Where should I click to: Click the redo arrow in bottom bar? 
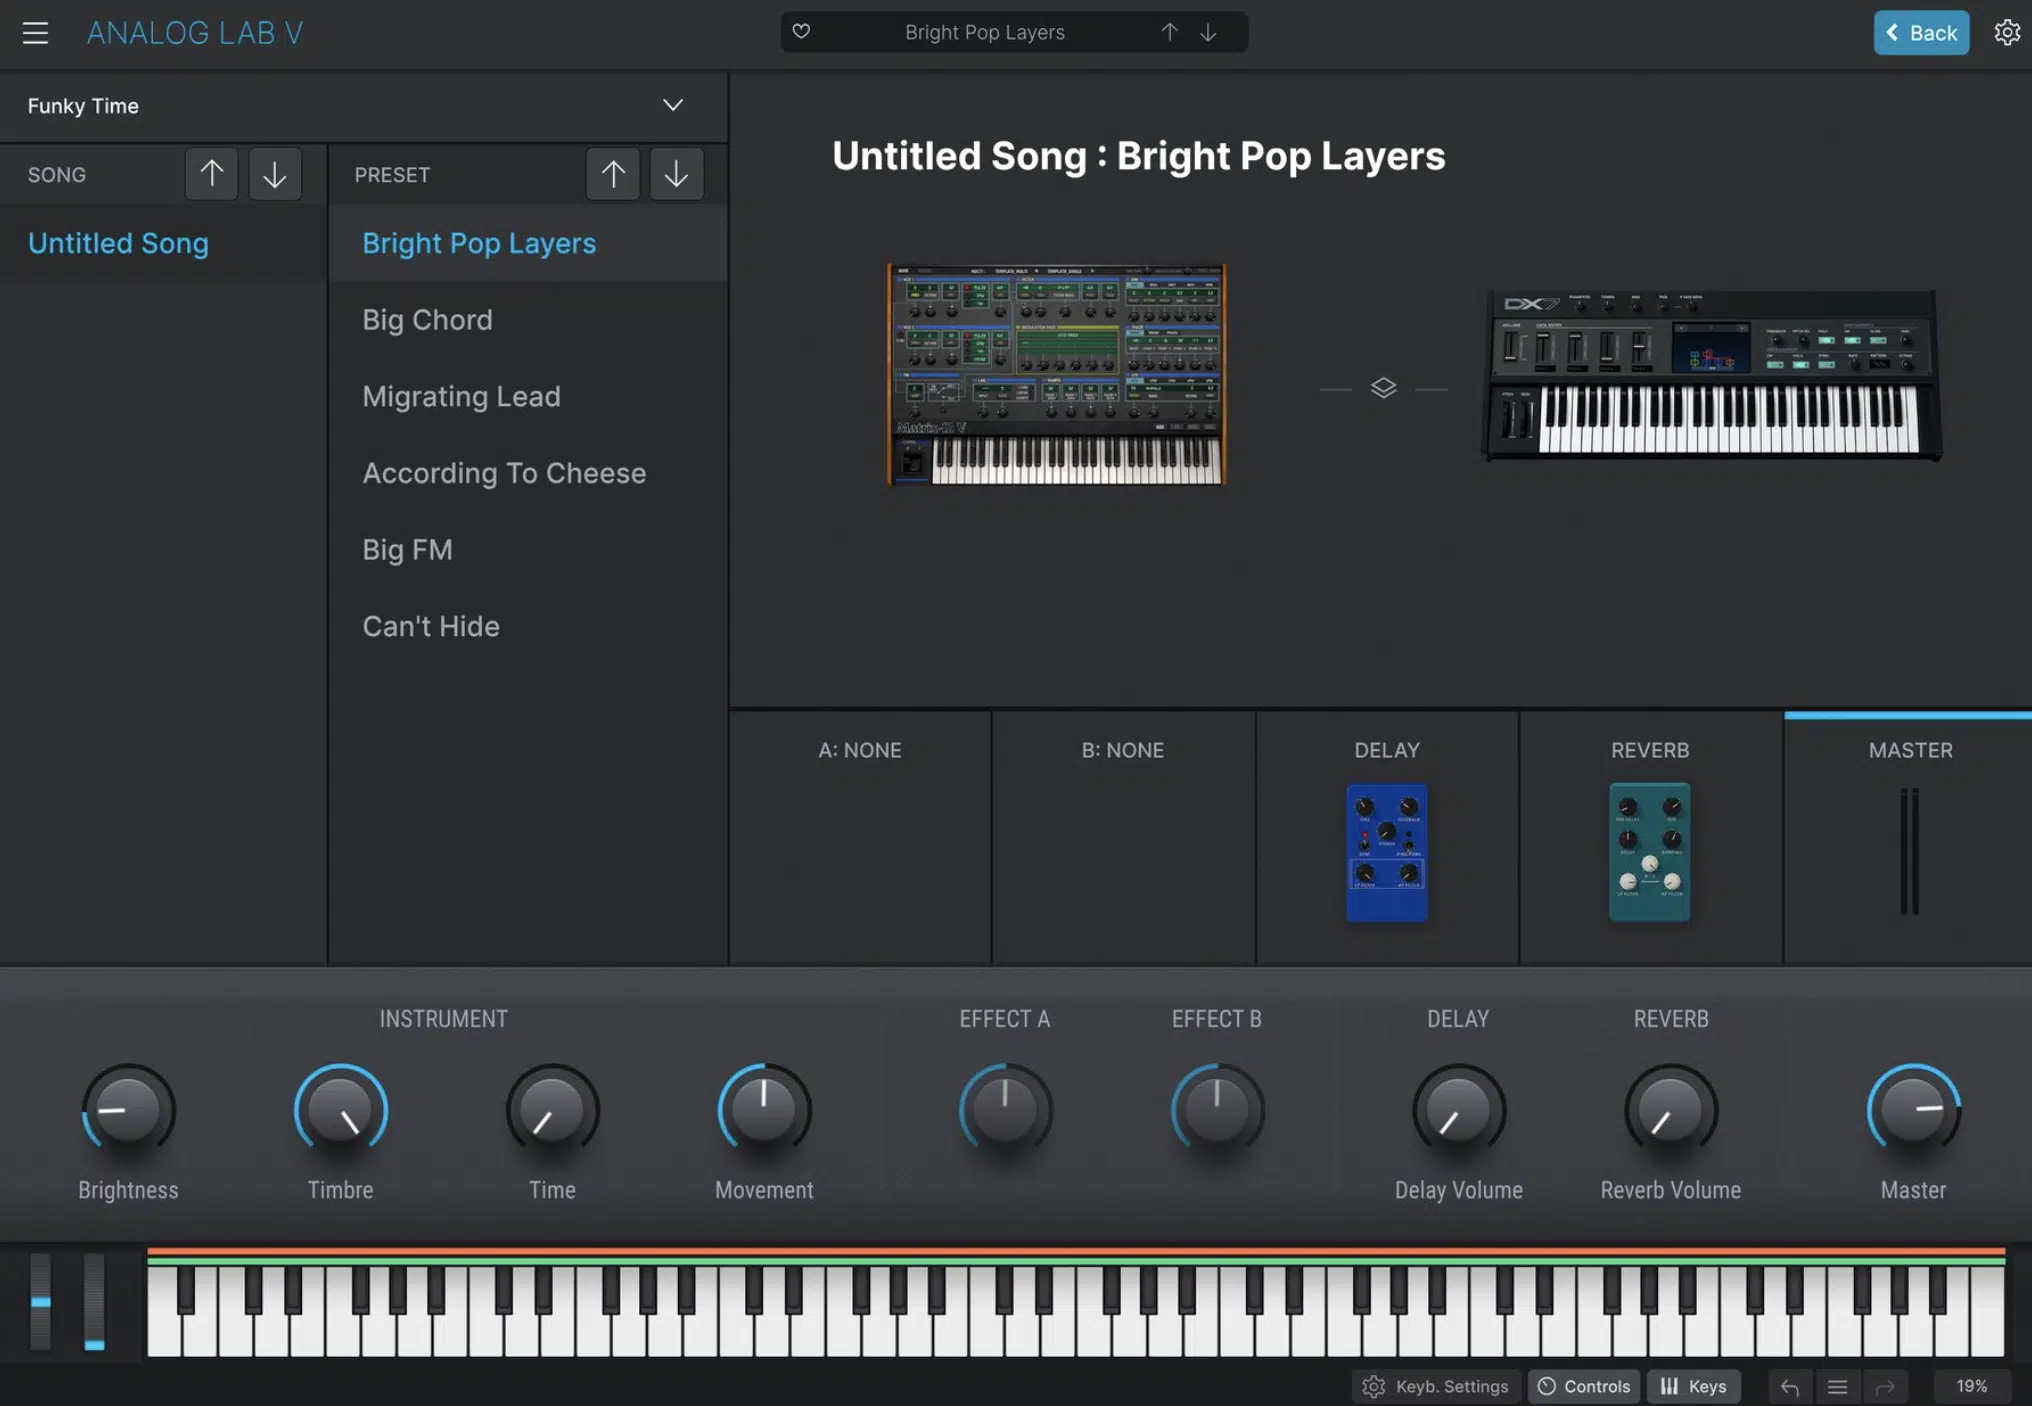[1885, 1386]
